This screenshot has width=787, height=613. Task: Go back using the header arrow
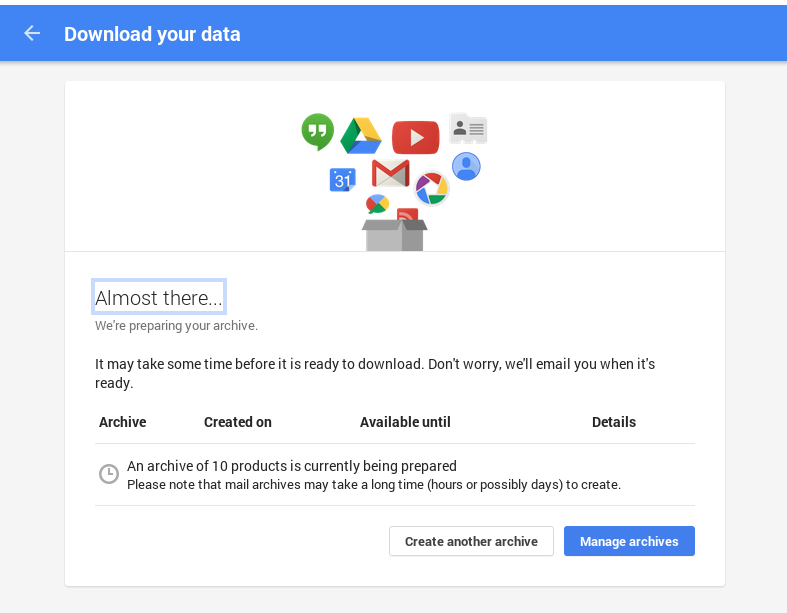click(32, 33)
